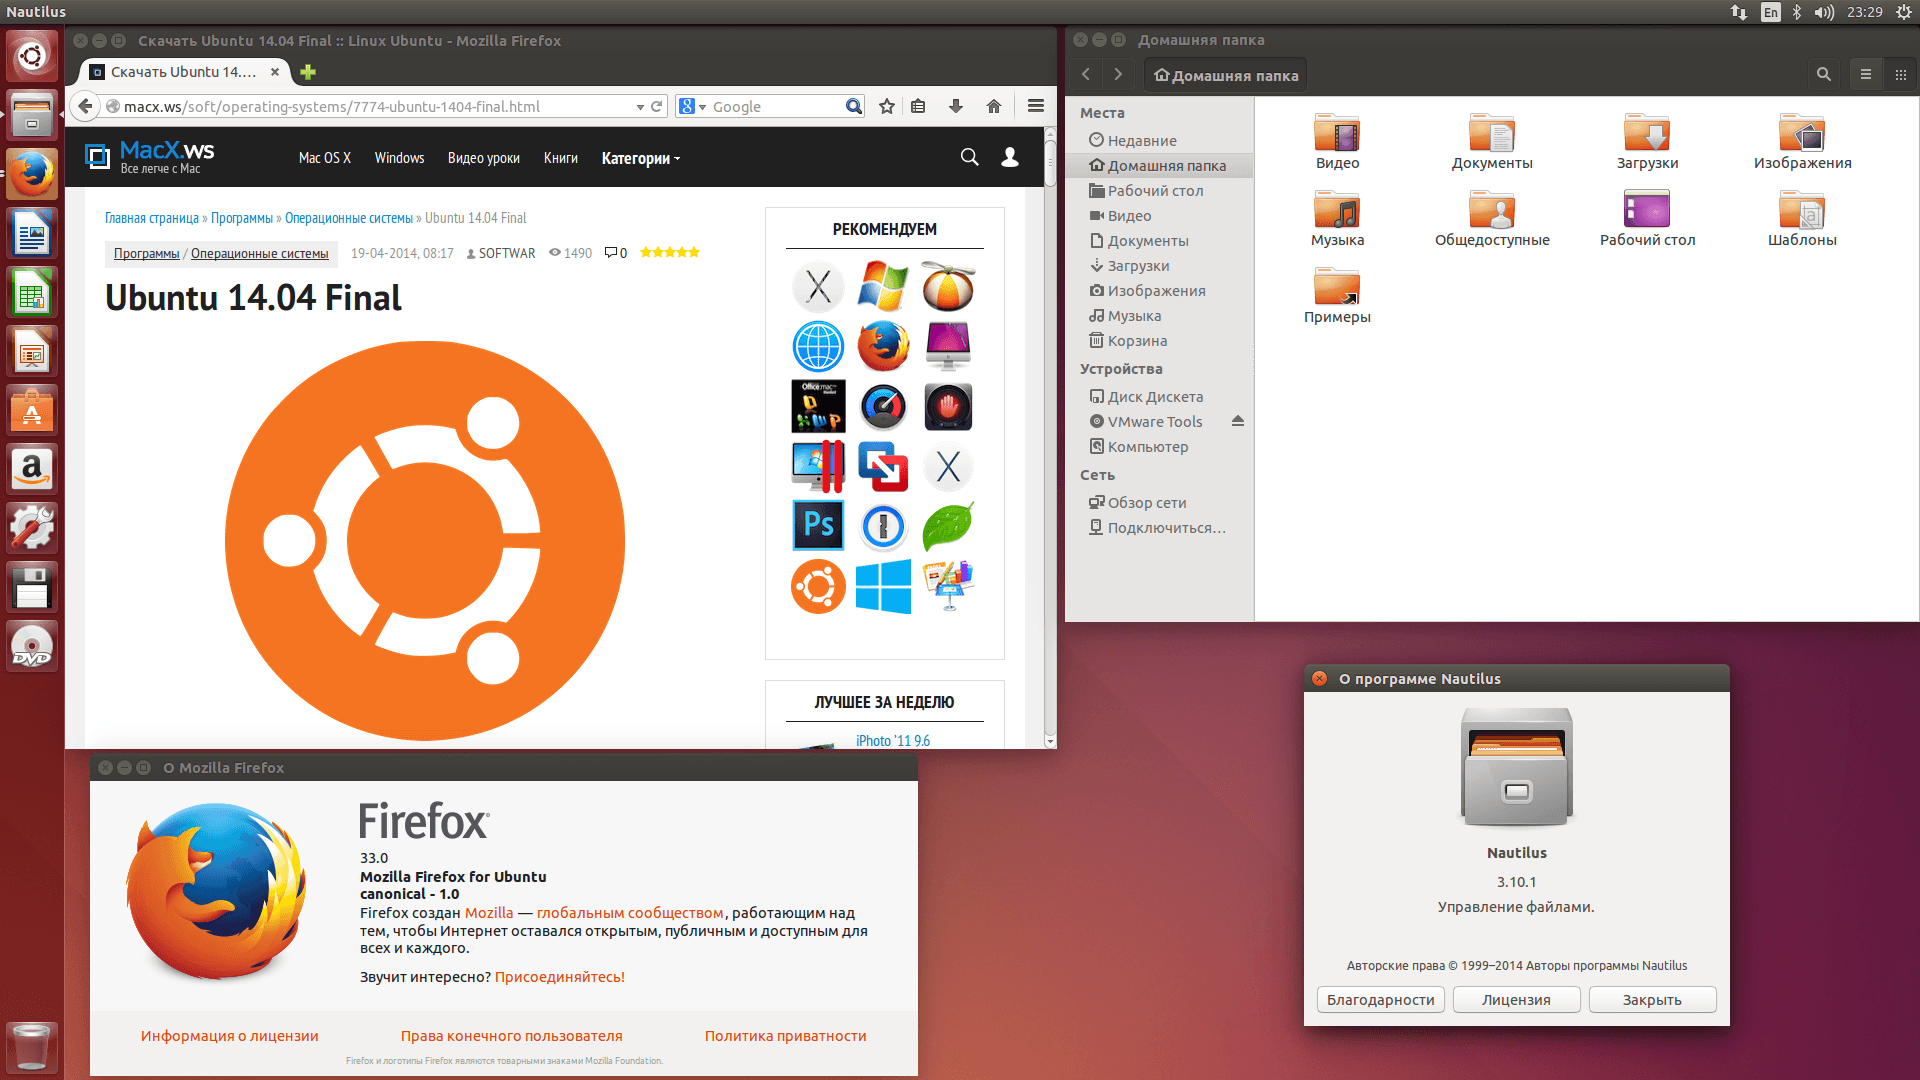Screen dimensions: 1920x1080
Task: Switch Nautilus to list view
Action: [1865, 74]
